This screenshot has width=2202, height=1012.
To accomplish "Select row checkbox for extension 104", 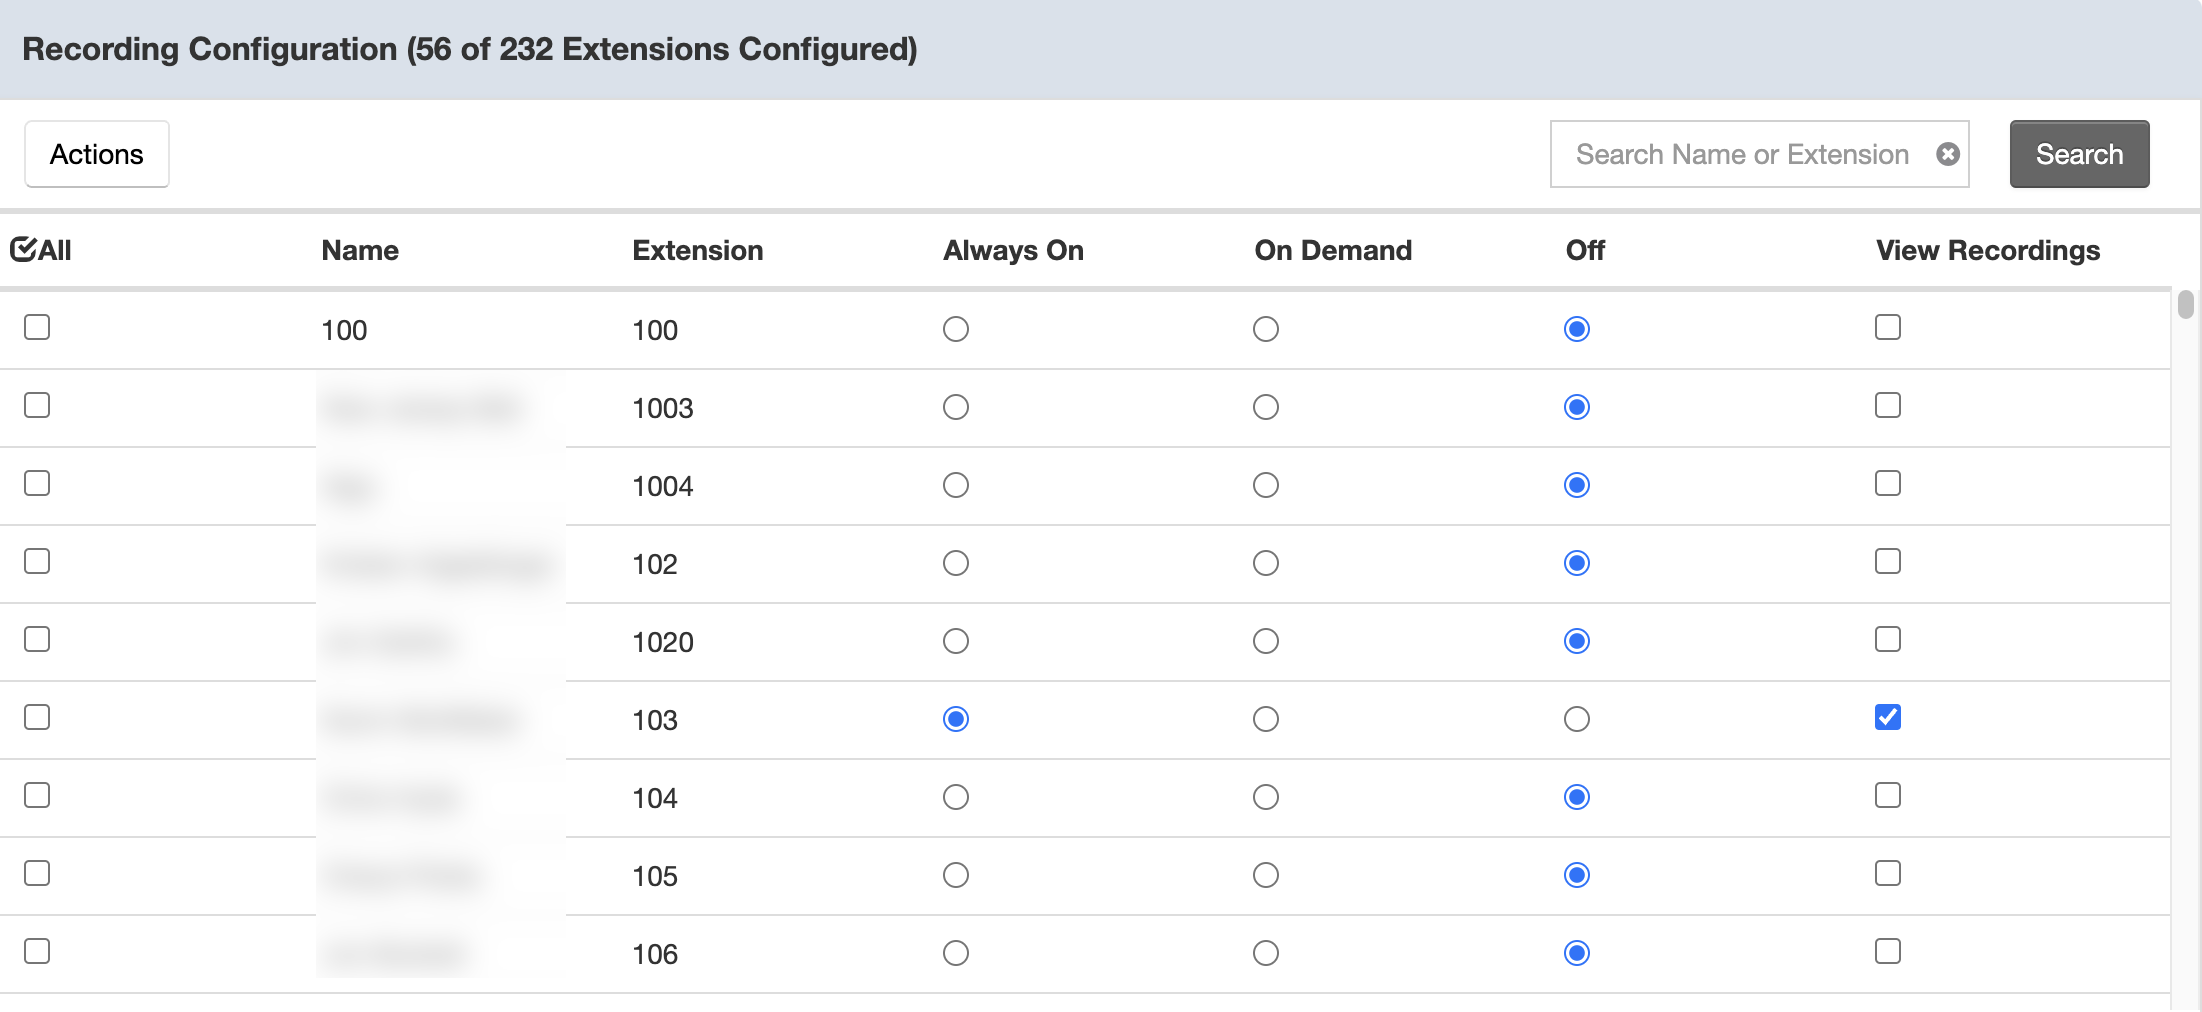I will point(37,795).
